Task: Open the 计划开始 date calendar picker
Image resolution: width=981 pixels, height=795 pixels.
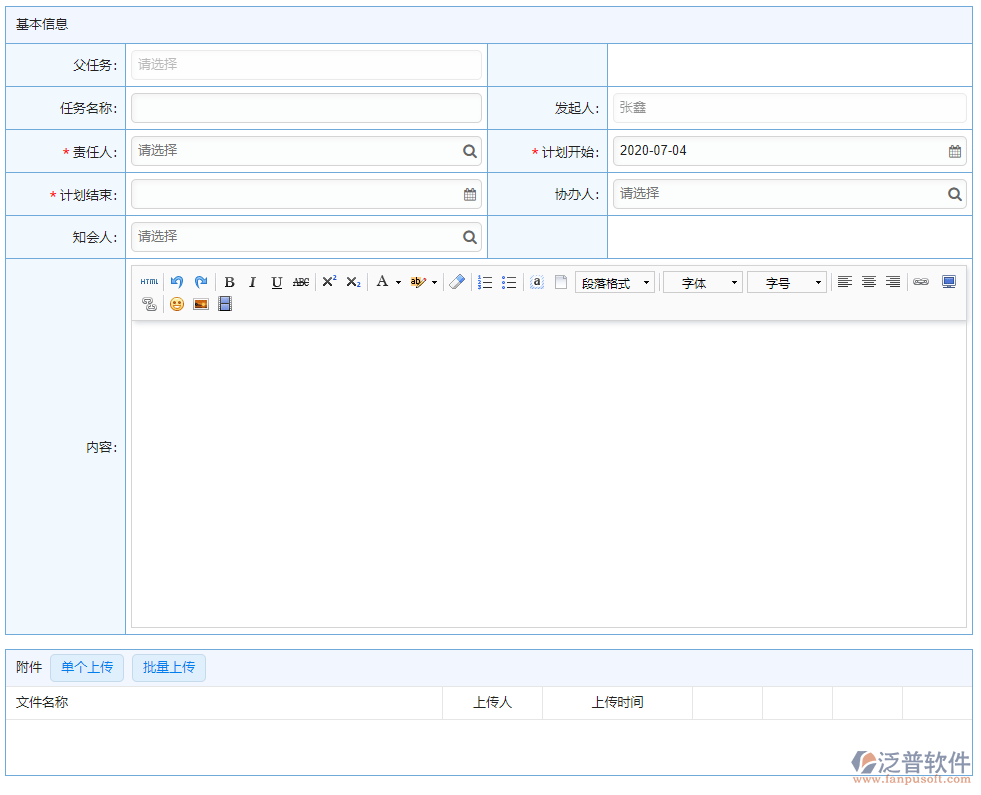Action: click(x=955, y=150)
